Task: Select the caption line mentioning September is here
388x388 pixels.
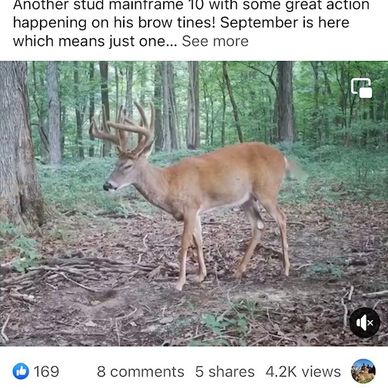Action: click(x=181, y=23)
